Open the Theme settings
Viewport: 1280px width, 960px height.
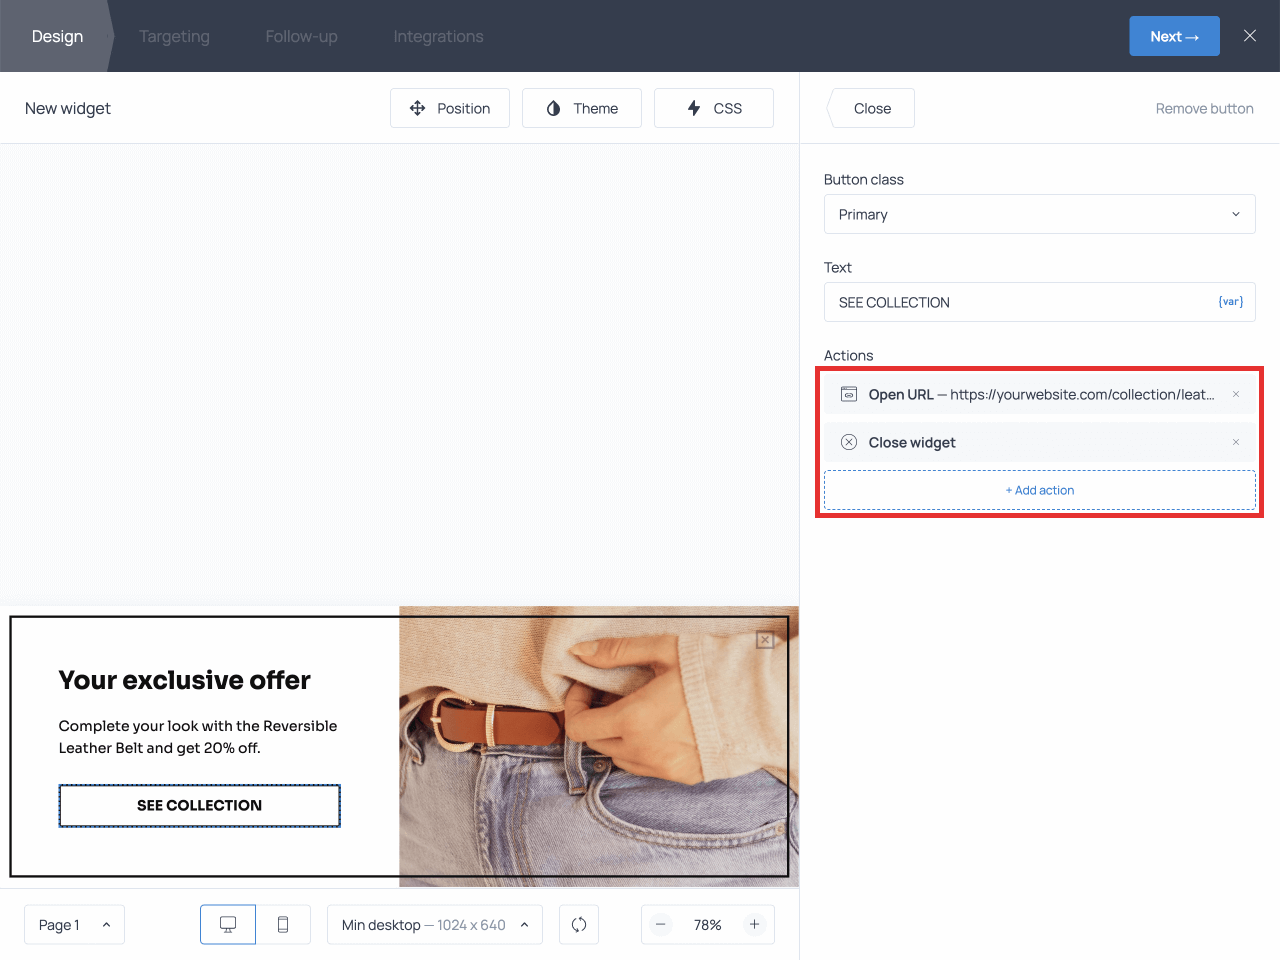coord(582,108)
